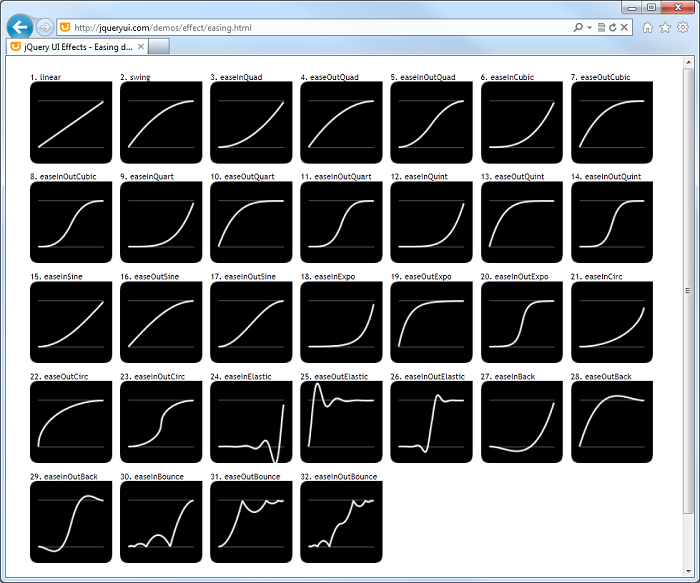The width and height of the screenshot is (700, 583).
Task: Click the easeInElastic easing graph
Action: (251, 422)
